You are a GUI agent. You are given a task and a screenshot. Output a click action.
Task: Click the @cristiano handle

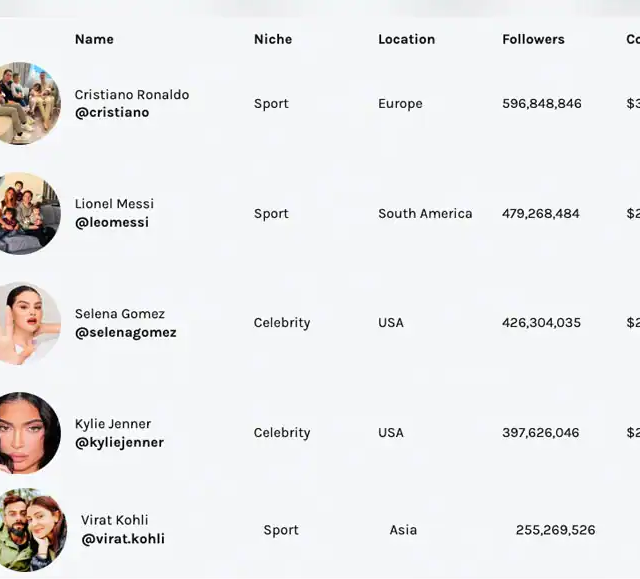[x=112, y=113]
